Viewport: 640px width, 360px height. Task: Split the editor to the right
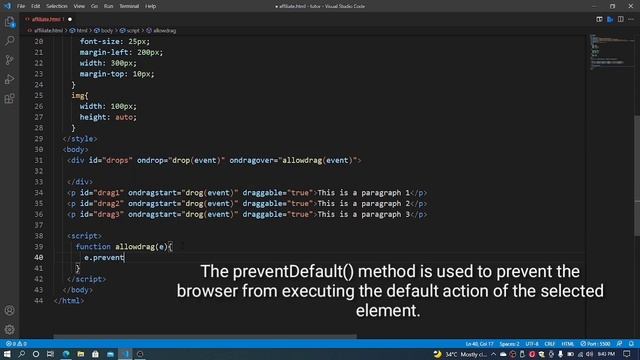(x=620, y=19)
